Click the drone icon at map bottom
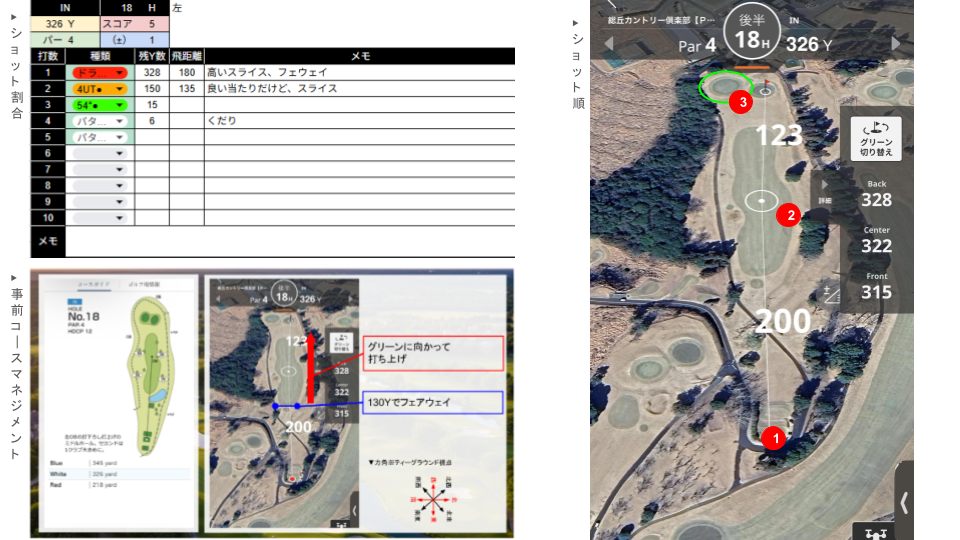The width and height of the screenshot is (960, 540). click(875, 532)
